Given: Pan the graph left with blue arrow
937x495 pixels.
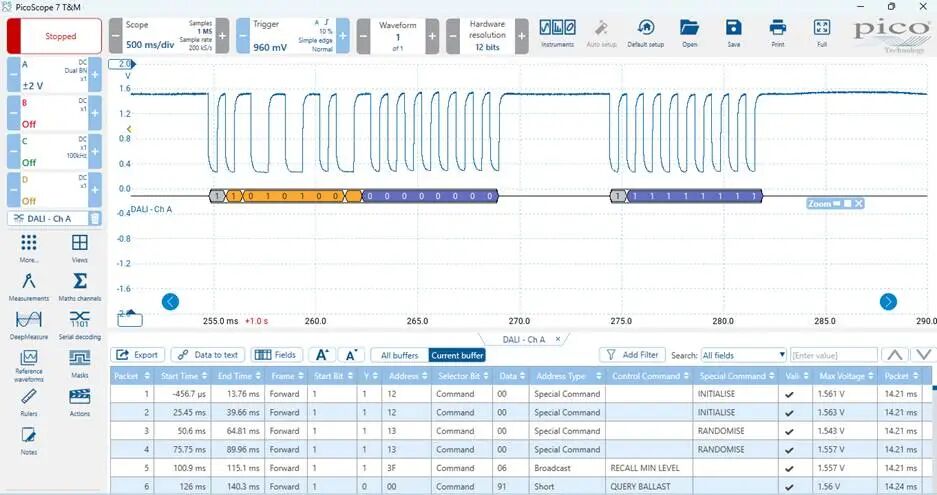Looking at the screenshot, I should [170, 302].
